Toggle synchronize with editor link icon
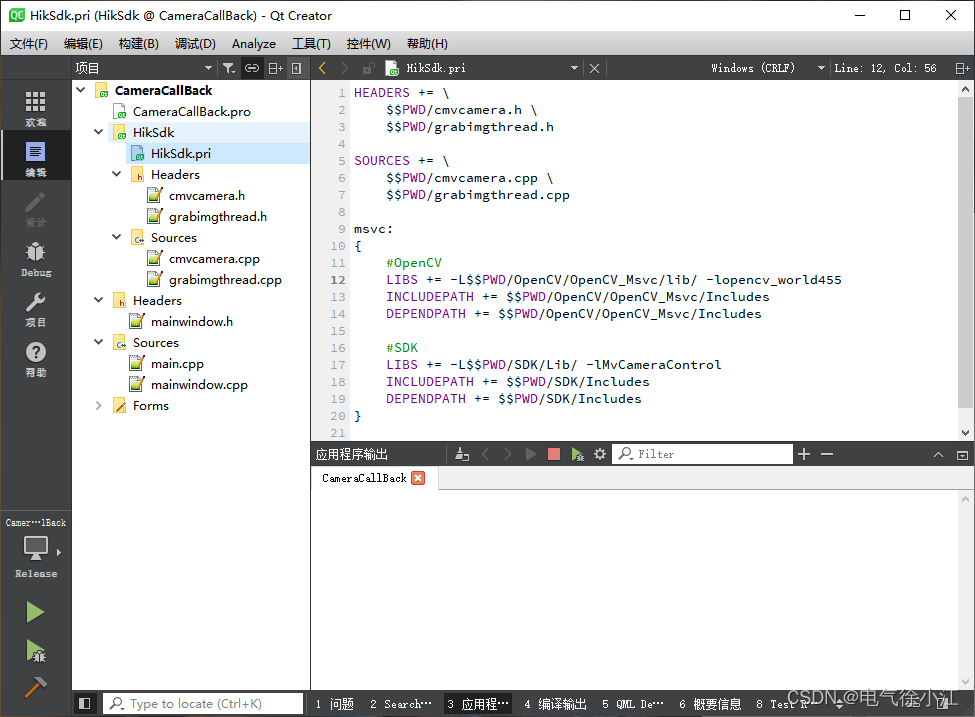 [x=251, y=68]
